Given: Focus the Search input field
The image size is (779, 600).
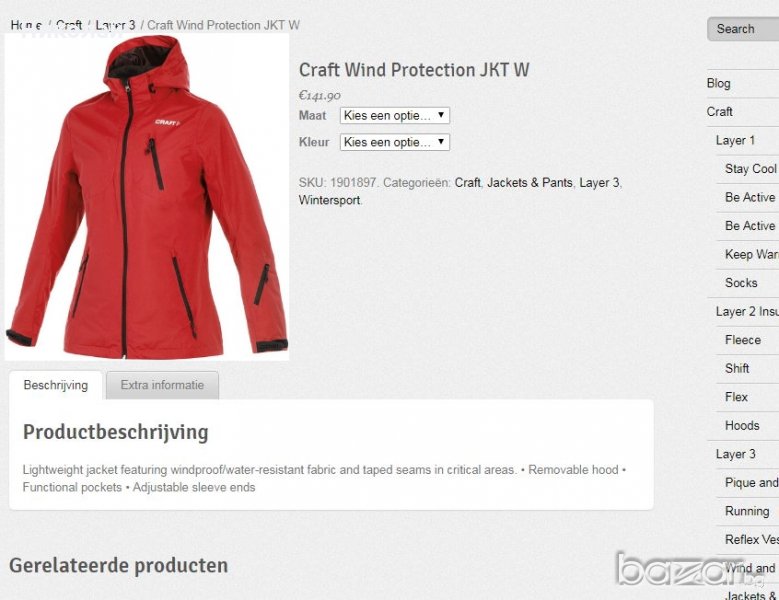Looking at the screenshot, I should (x=743, y=29).
